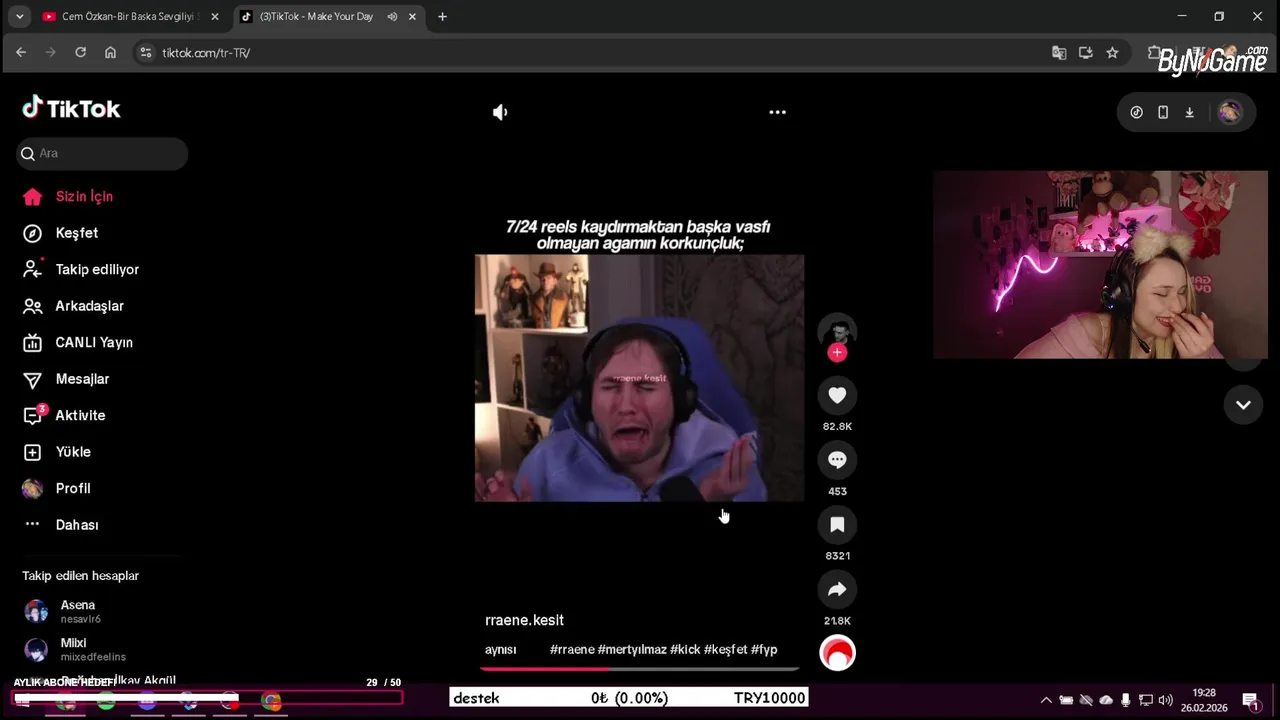Open Profil page from sidebar
The height and width of the screenshot is (720, 1280).
point(57,489)
